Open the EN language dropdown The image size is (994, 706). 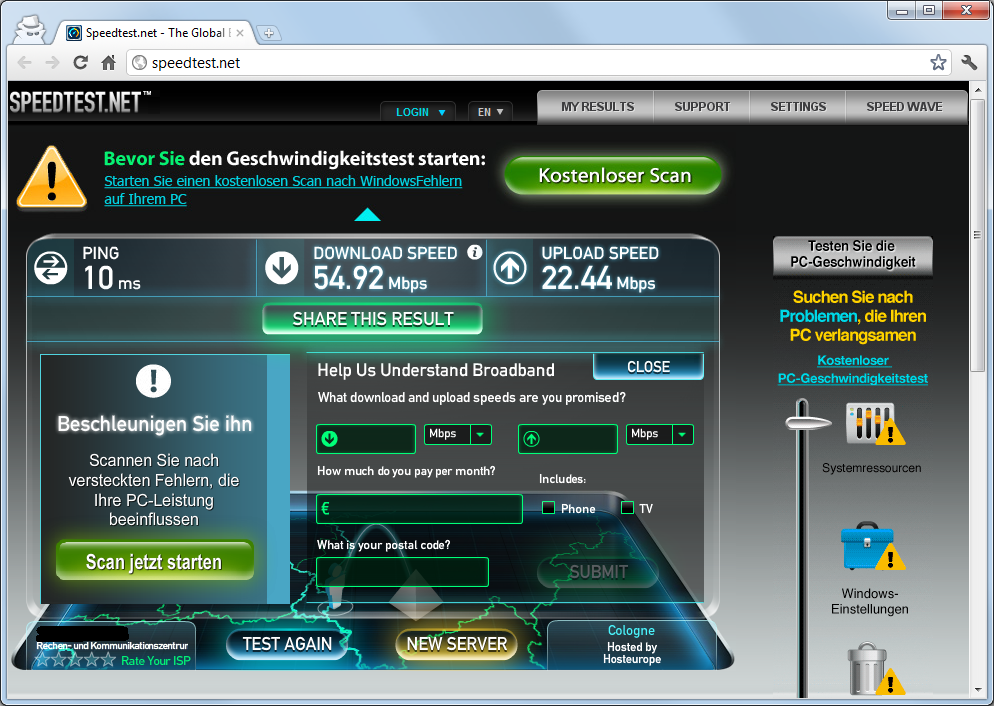pos(490,112)
